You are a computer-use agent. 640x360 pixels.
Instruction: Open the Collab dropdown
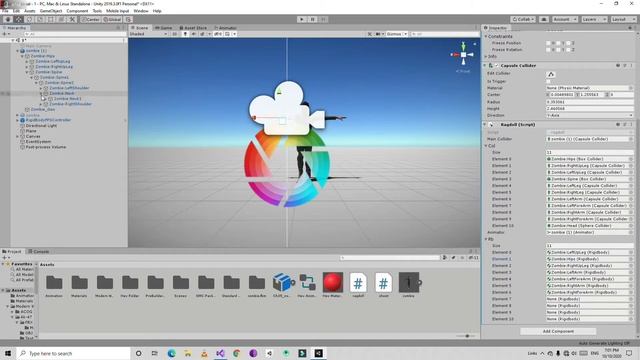pyautogui.click(x=523, y=19)
